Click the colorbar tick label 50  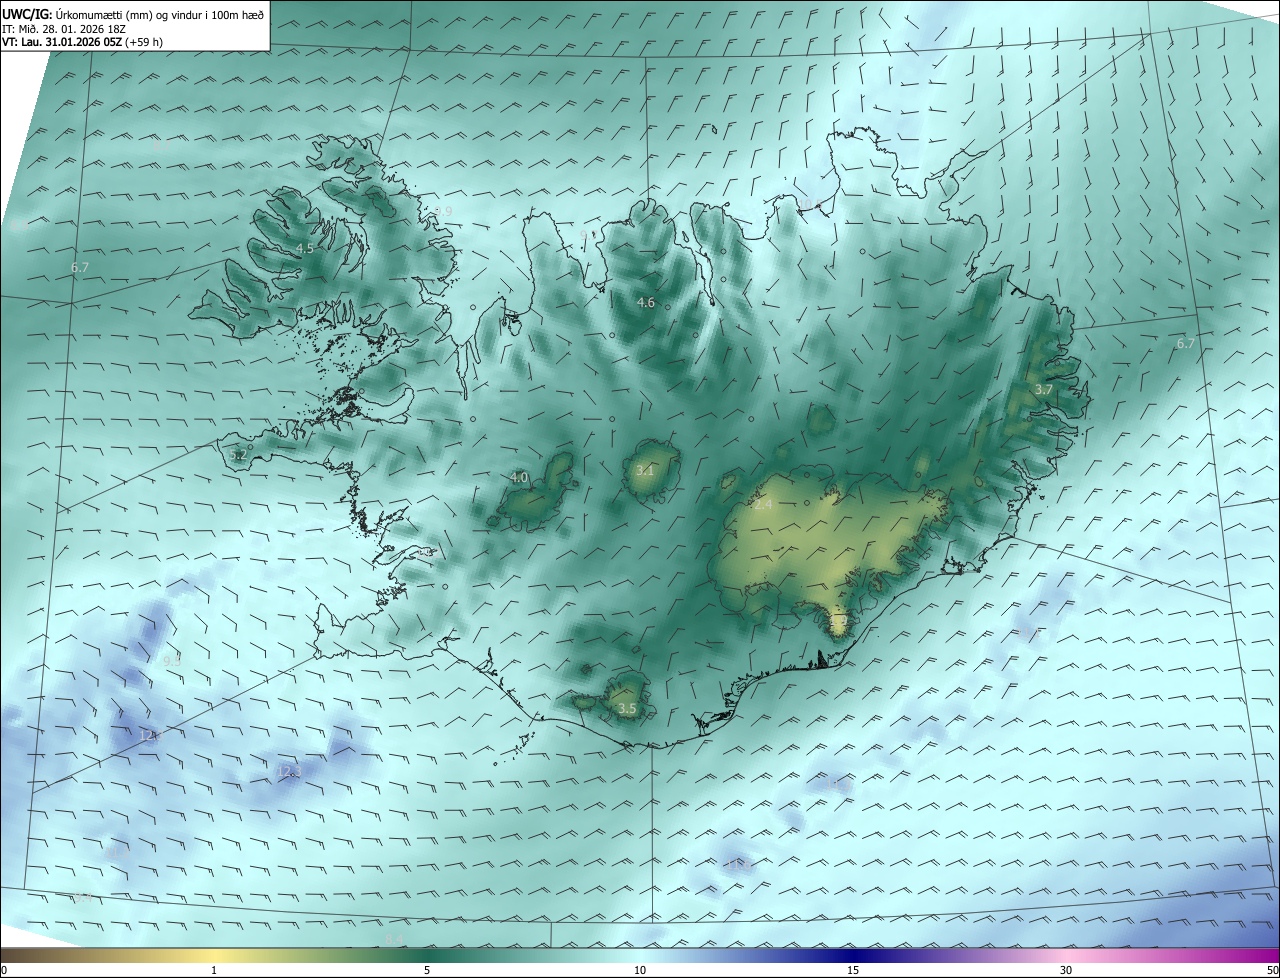(1273, 970)
